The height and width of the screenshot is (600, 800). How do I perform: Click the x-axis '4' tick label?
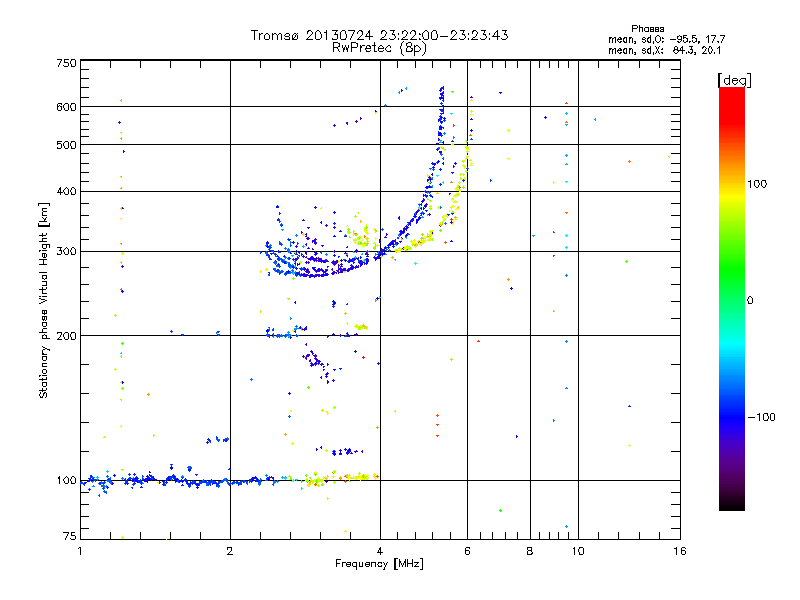pyautogui.click(x=380, y=551)
